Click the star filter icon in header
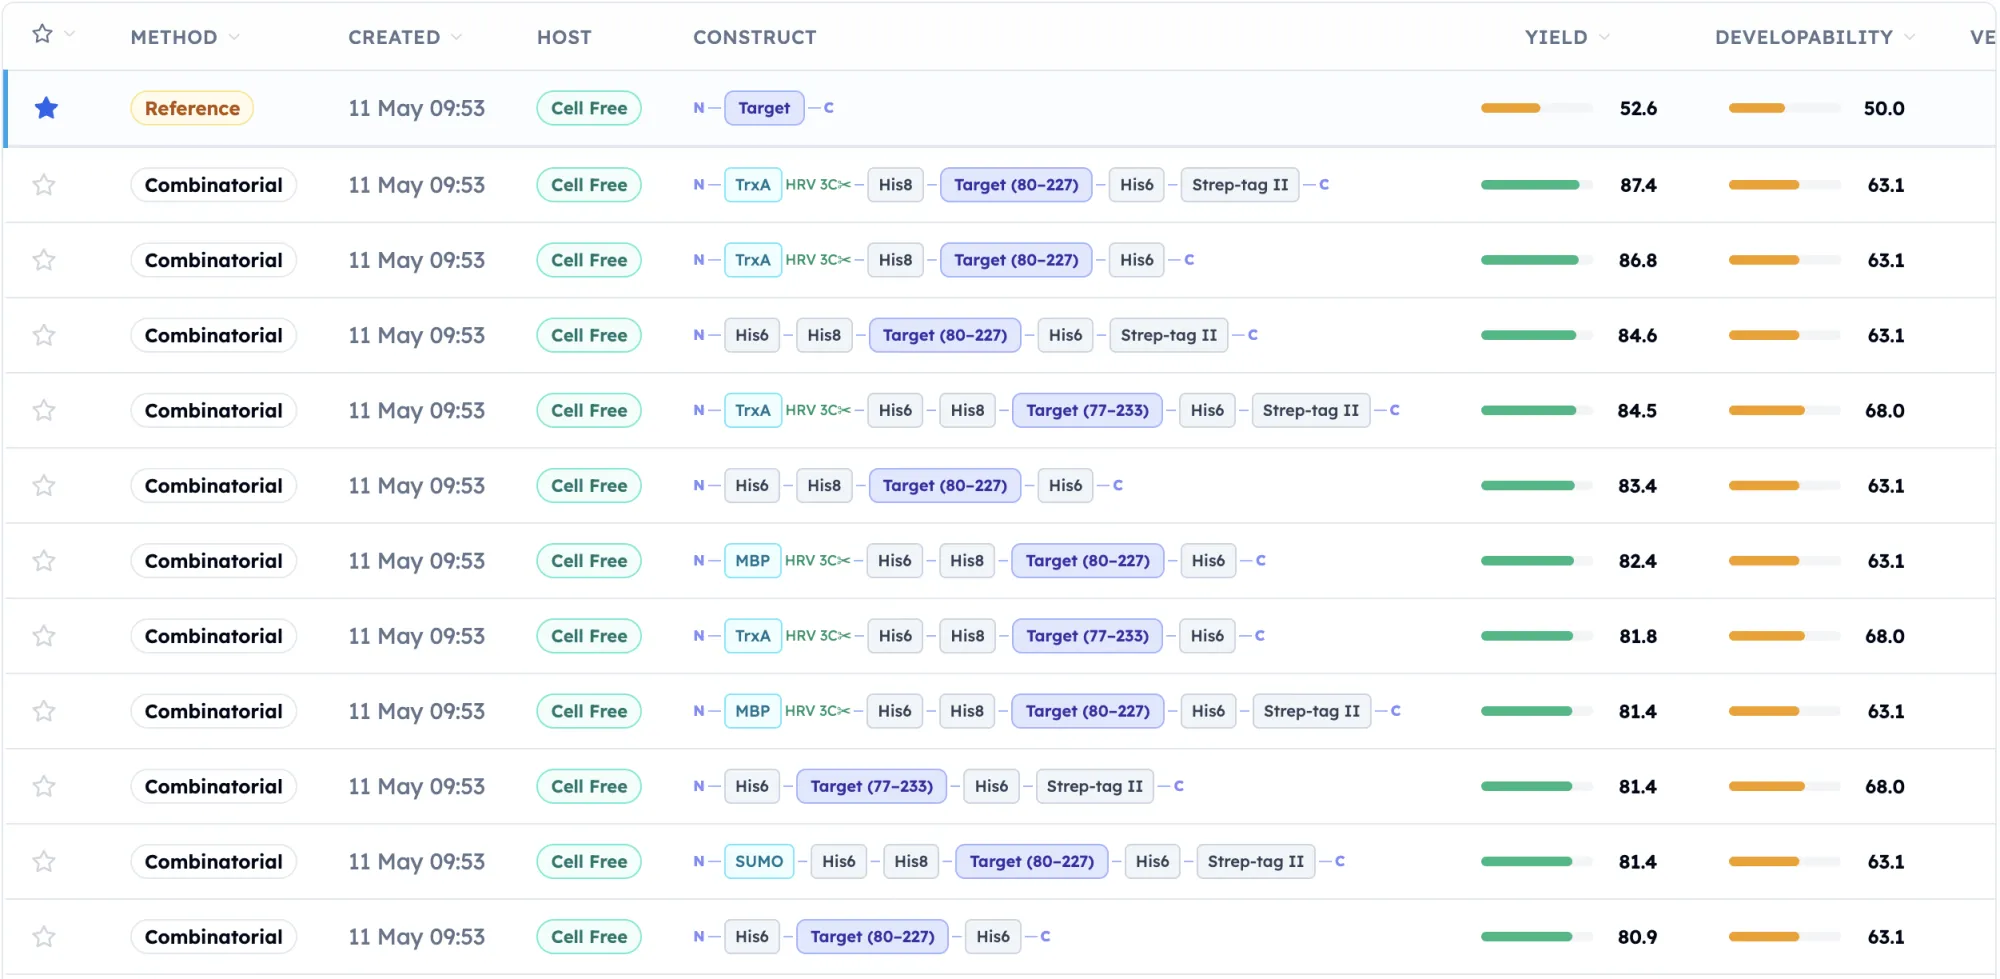 coord(42,34)
